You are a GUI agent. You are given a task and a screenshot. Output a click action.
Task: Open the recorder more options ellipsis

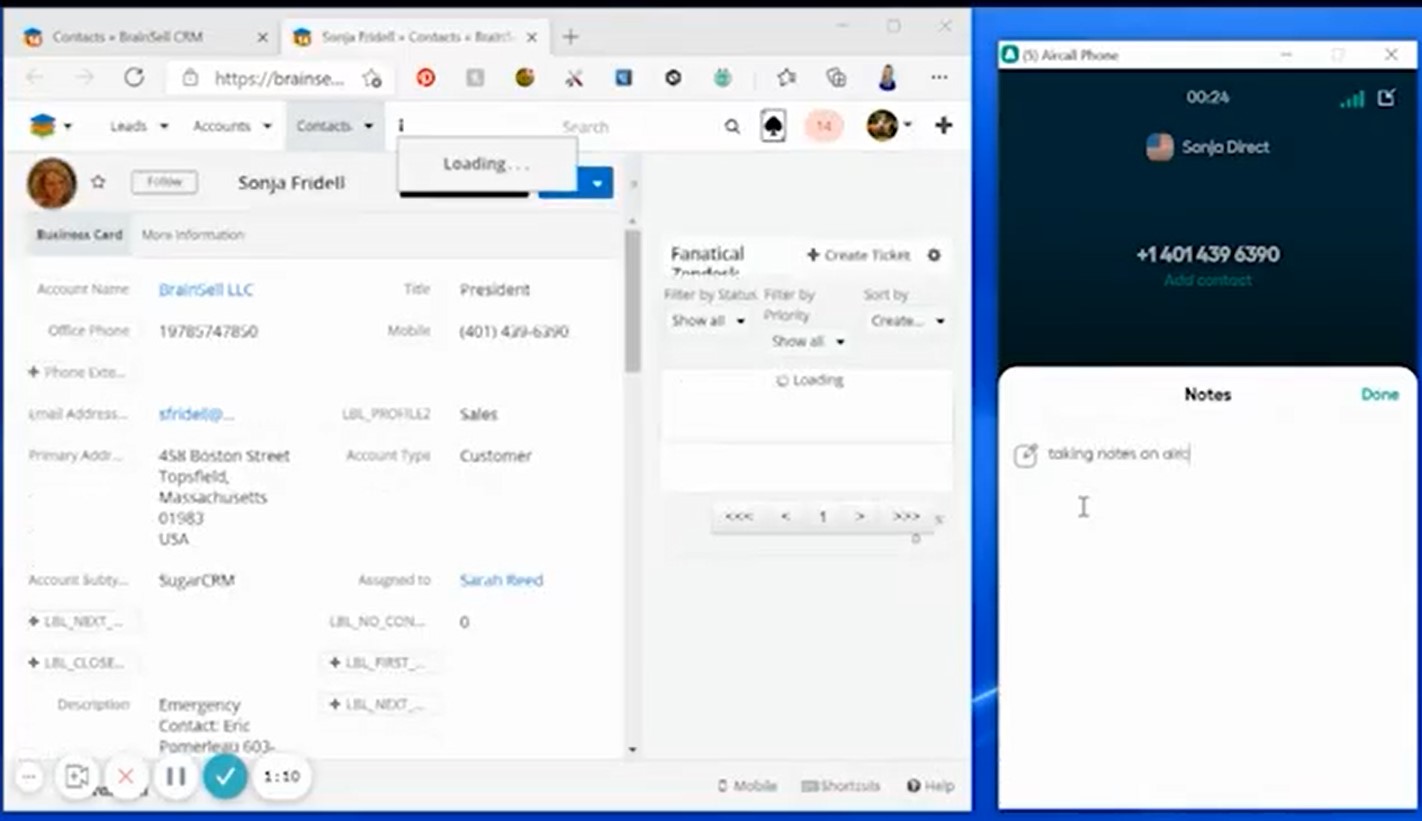click(29, 776)
